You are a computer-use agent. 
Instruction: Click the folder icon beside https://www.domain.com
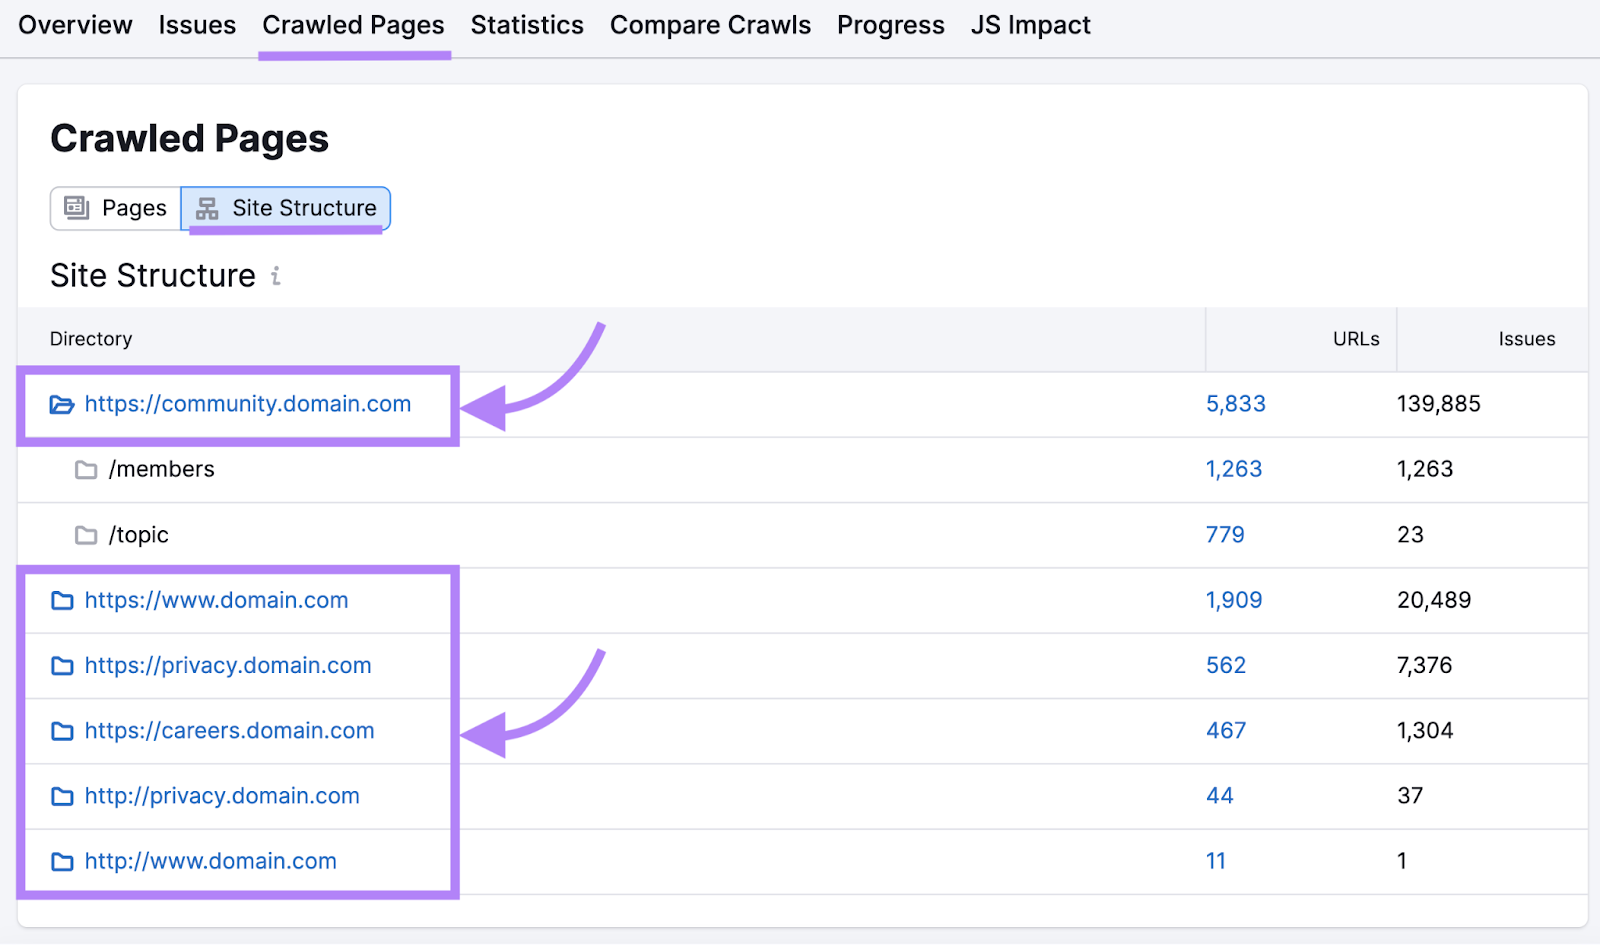coord(62,600)
